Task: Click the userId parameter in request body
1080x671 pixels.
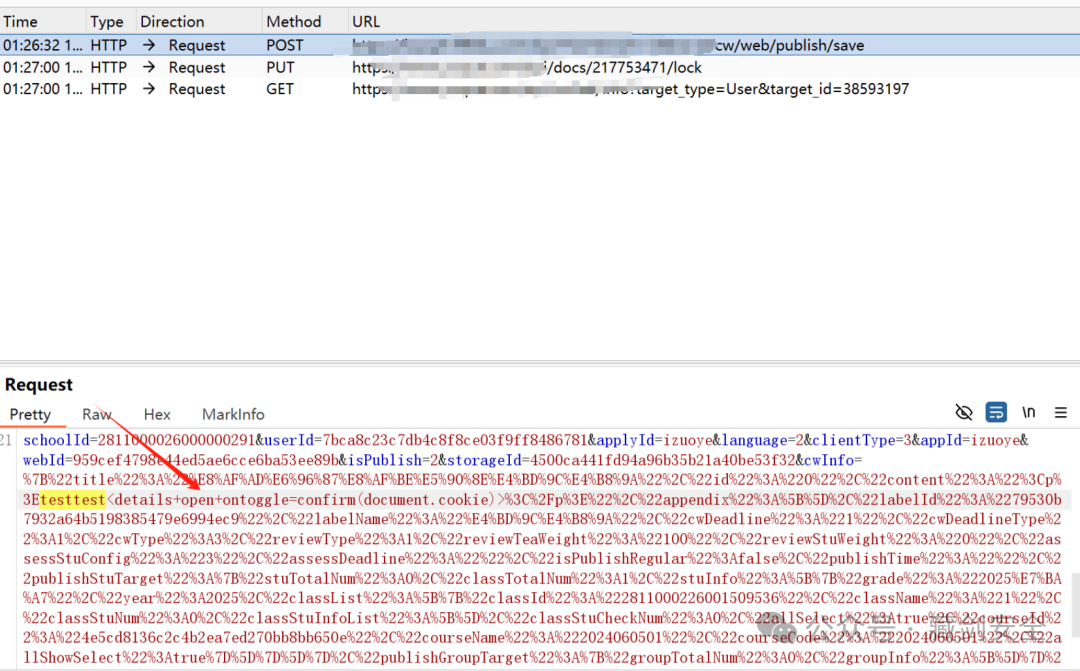Action: pos(289,440)
